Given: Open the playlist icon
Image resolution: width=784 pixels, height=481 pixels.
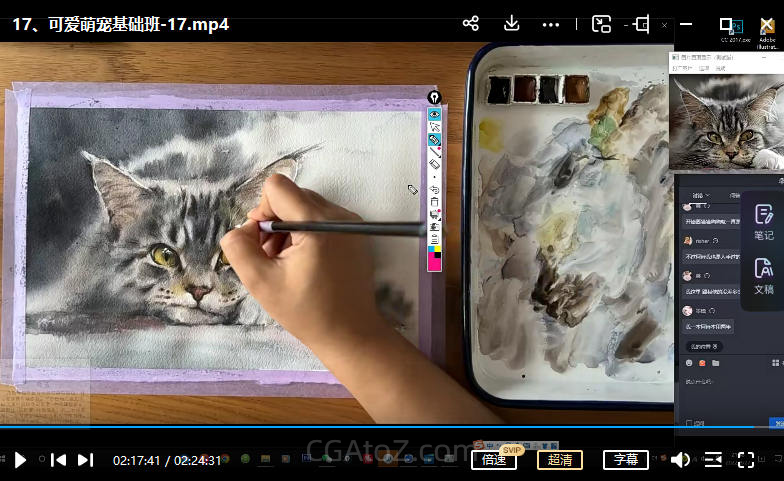Looking at the screenshot, I should 713,460.
